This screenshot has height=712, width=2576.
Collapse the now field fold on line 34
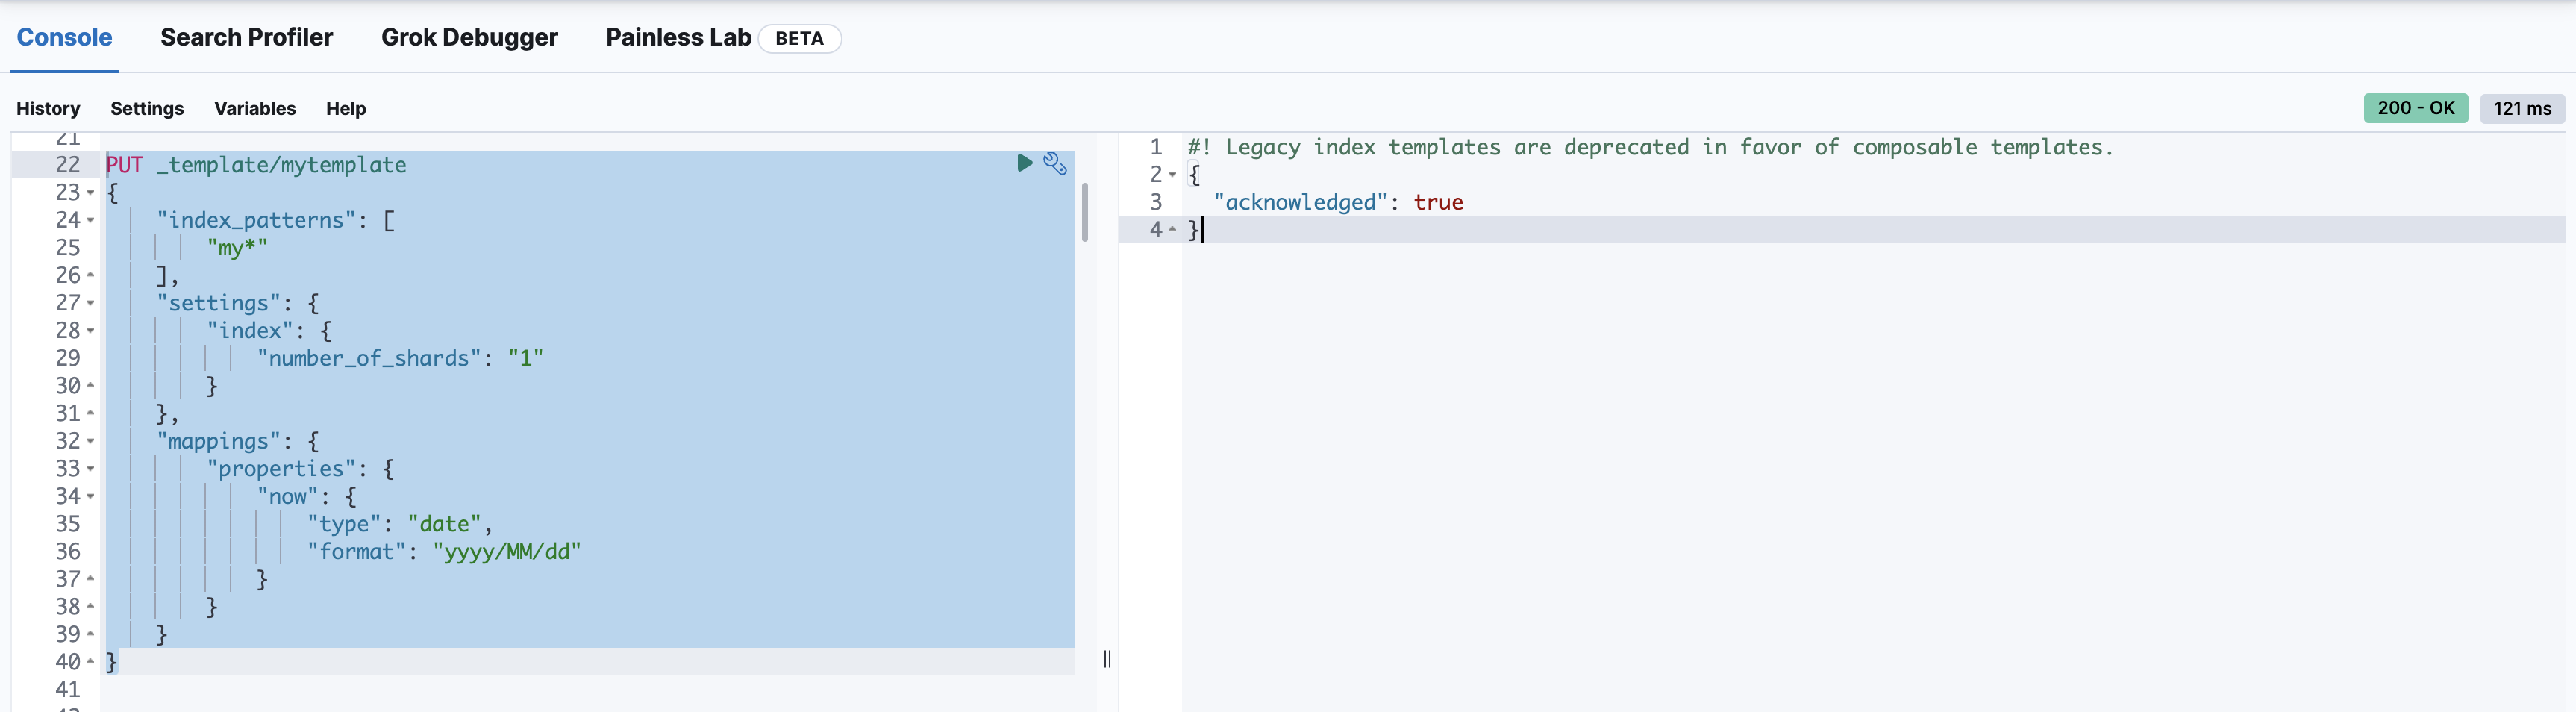[x=90, y=496]
